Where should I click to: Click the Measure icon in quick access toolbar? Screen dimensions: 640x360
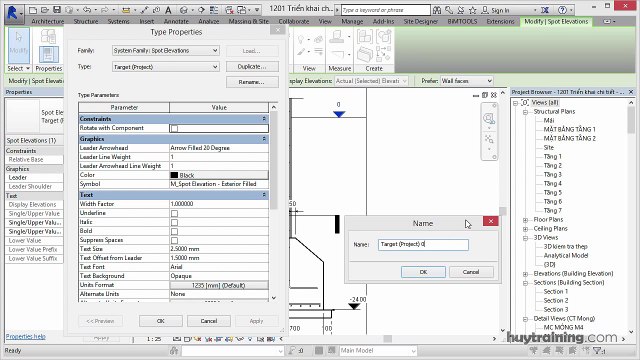(127, 10)
